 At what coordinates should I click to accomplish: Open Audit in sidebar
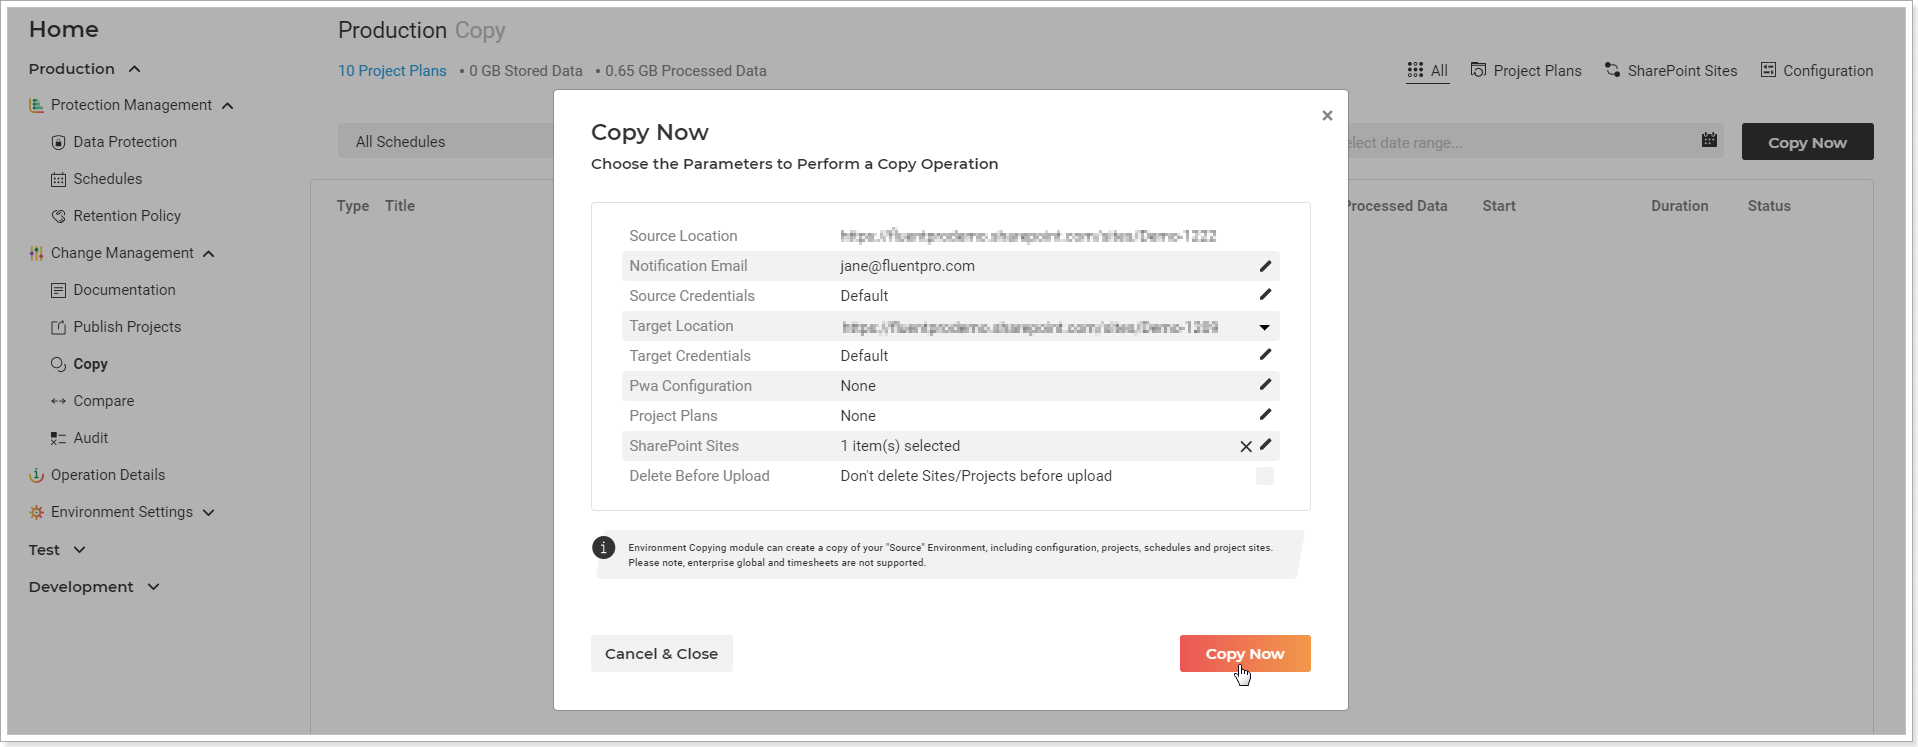[x=90, y=438]
